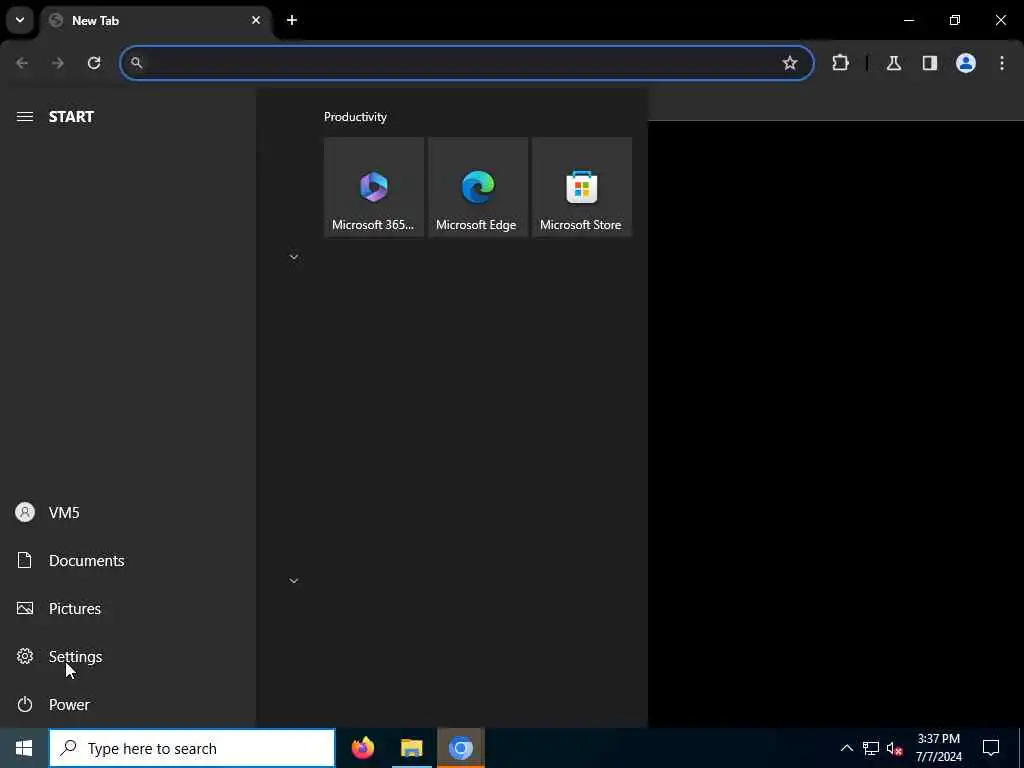Open the VM5 user account
Image resolution: width=1024 pixels, height=768 pixels.
click(x=127, y=513)
